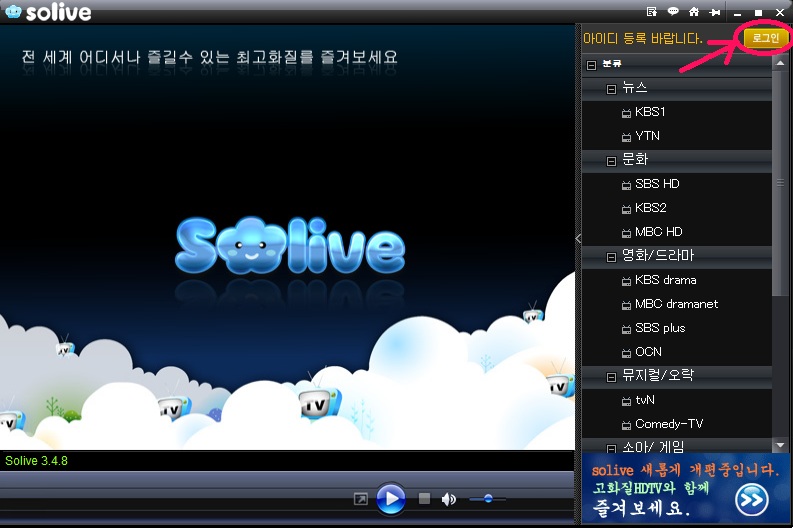Viewport: 793px width, 528px height.
Task: Go to home via the house icon
Action: pyautogui.click(x=694, y=11)
